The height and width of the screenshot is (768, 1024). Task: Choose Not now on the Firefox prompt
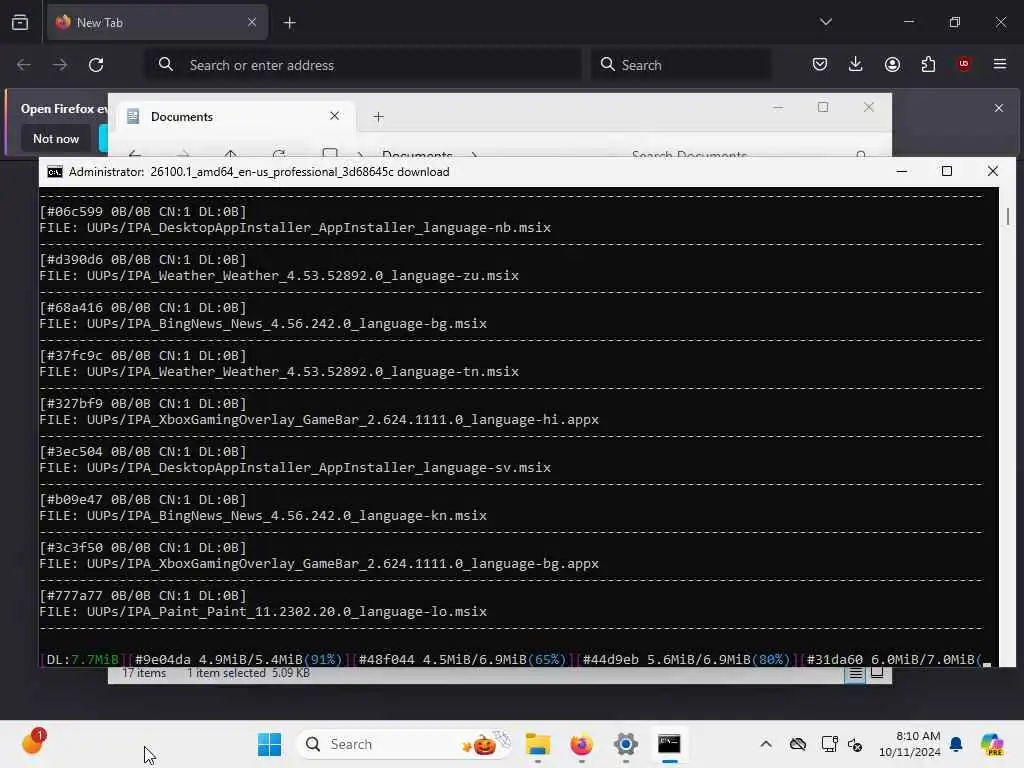56,138
